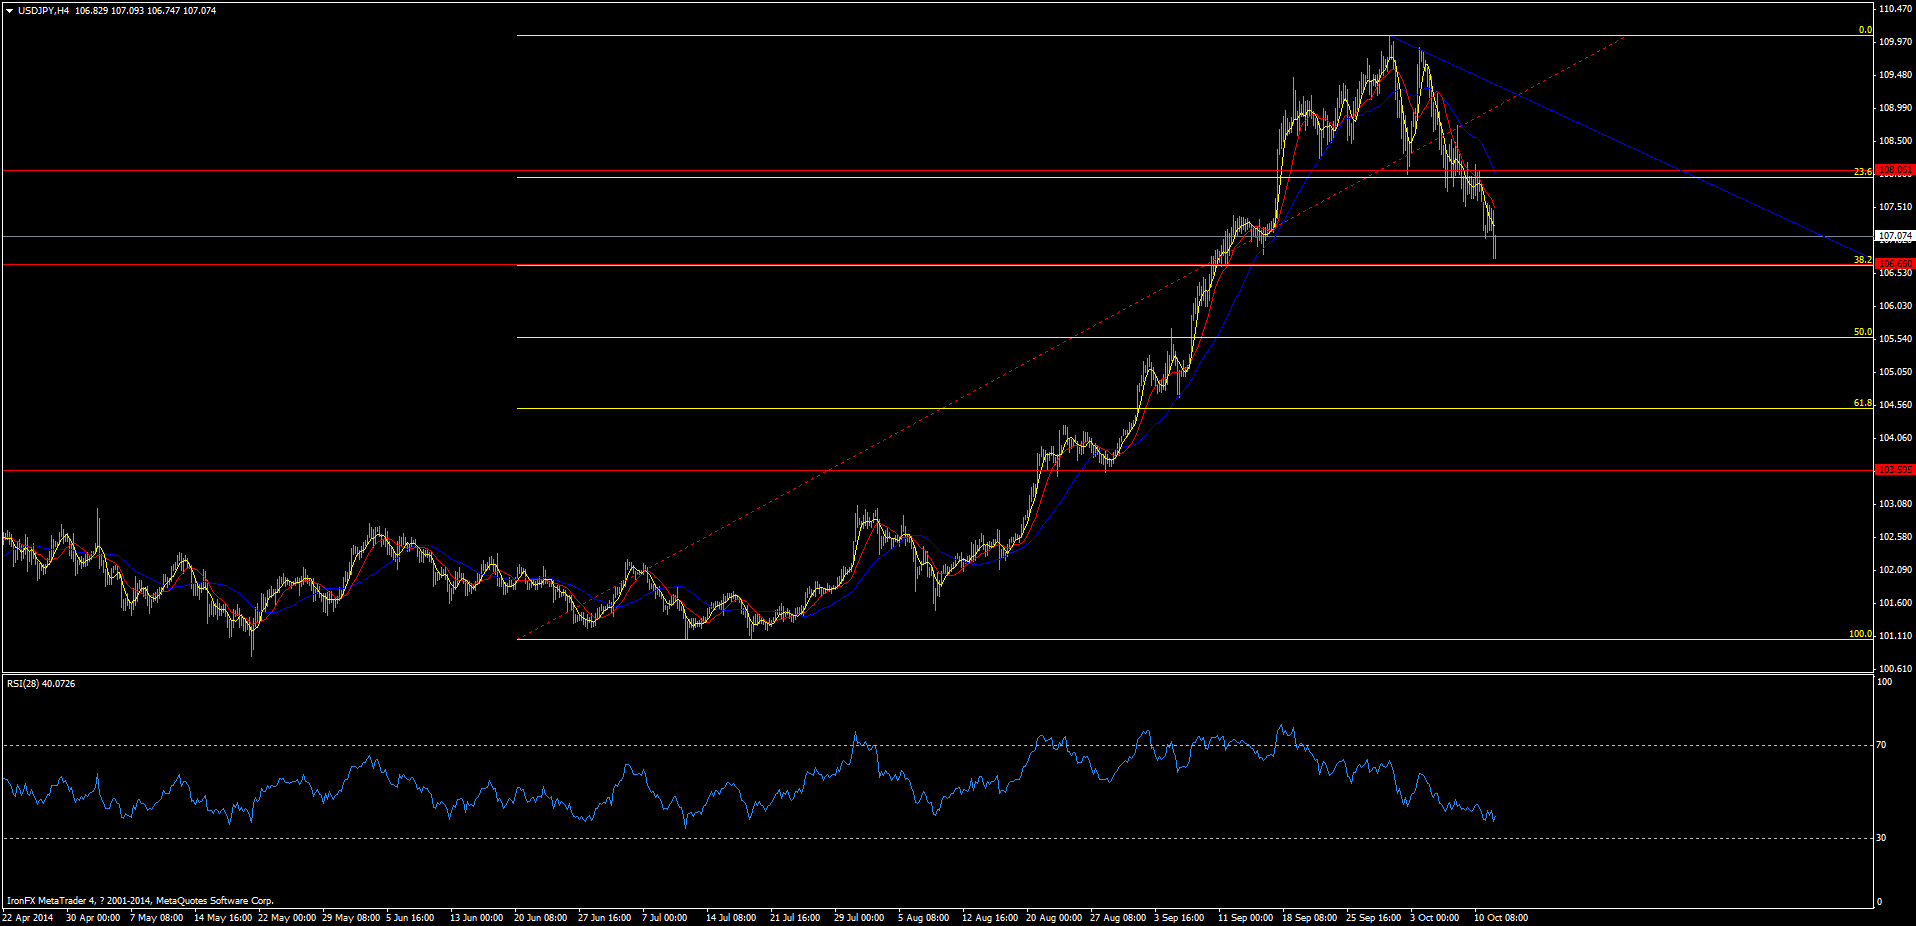Click the 3 Oct 00:00 time label
This screenshot has width=1916, height=926.
(1435, 918)
